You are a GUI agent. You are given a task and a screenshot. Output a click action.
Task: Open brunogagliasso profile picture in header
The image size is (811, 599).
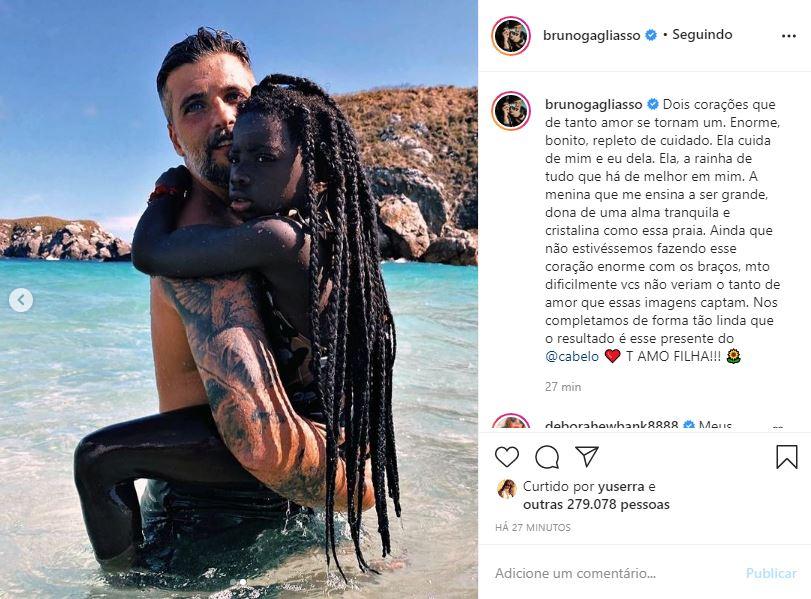[511, 36]
